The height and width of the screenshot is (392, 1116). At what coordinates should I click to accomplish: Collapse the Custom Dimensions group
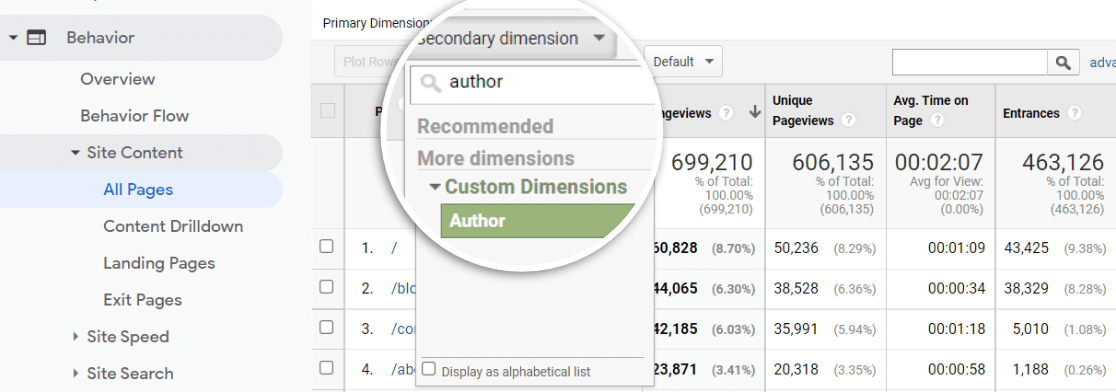pyautogui.click(x=435, y=188)
